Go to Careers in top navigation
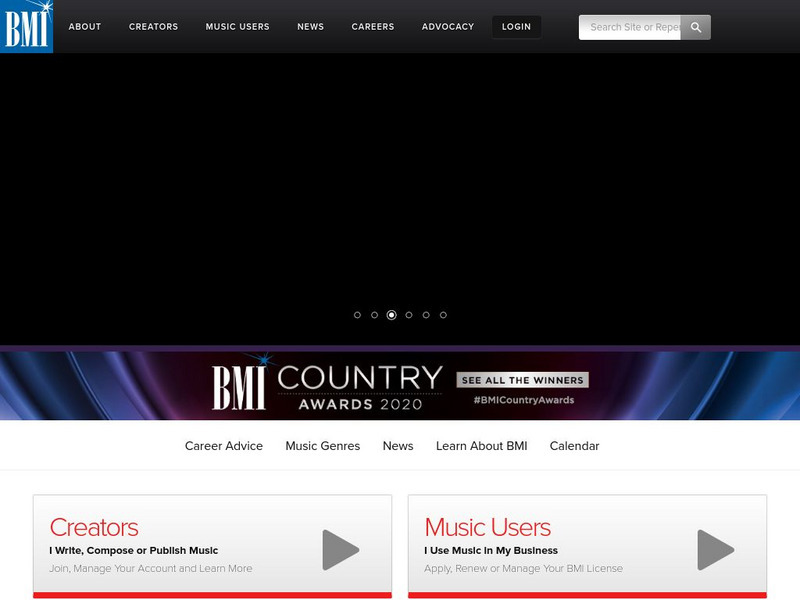 tap(372, 27)
